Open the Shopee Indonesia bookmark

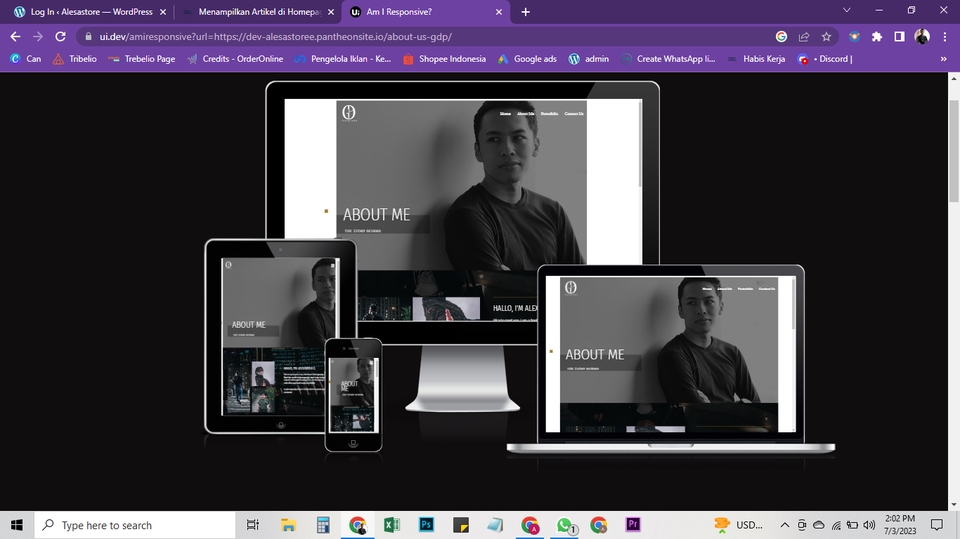point(444,59)
